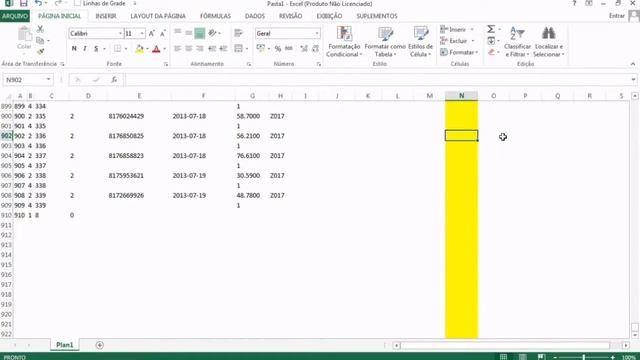Click Formatar in the Células group
The width and height of the screenshot is (640, 360).
pyautogui.click(x=459, y=52)
